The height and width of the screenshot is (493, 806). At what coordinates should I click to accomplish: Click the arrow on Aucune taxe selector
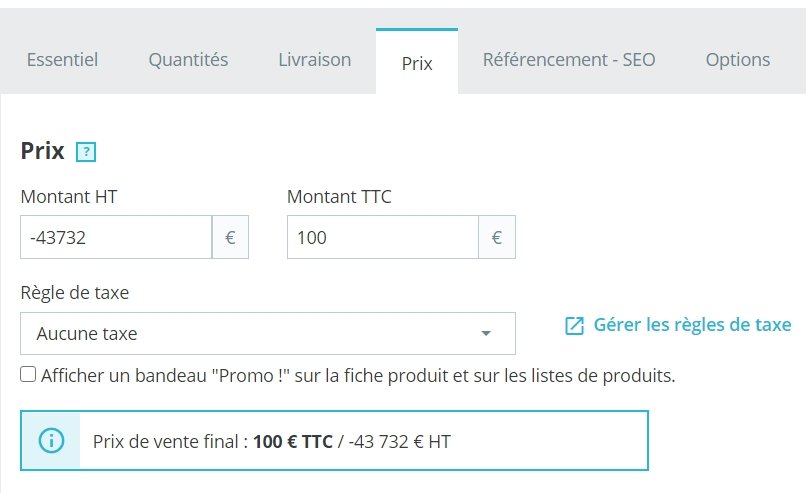point(486,333)
